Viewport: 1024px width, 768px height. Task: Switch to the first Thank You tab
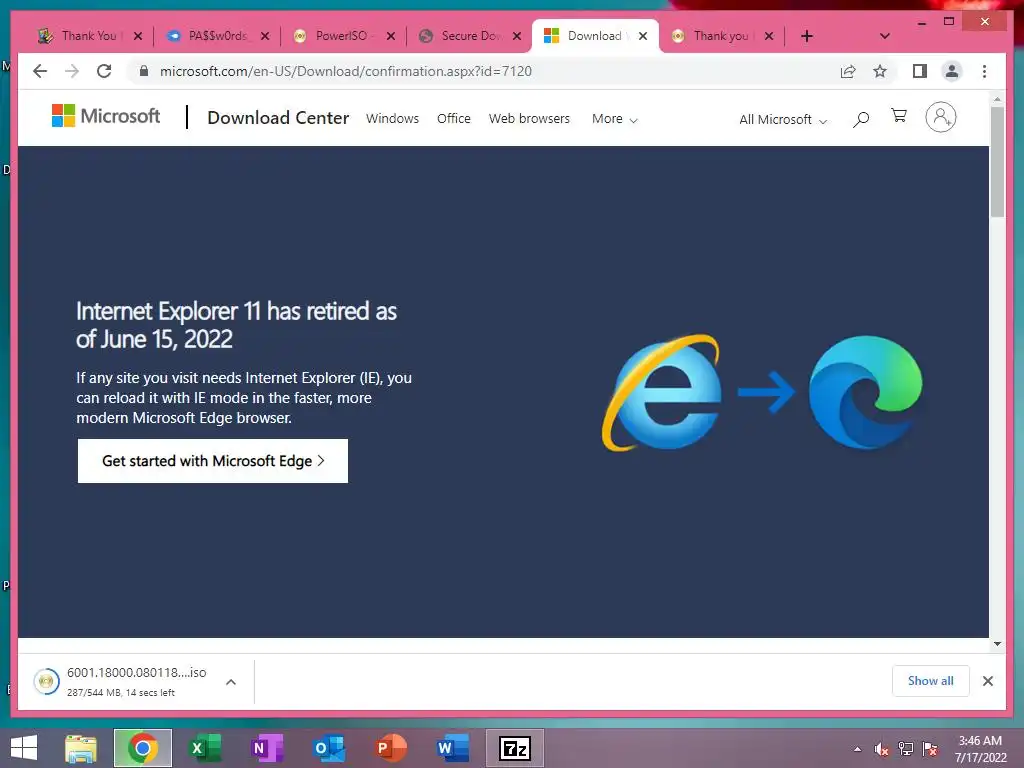(x=79, y=36)
